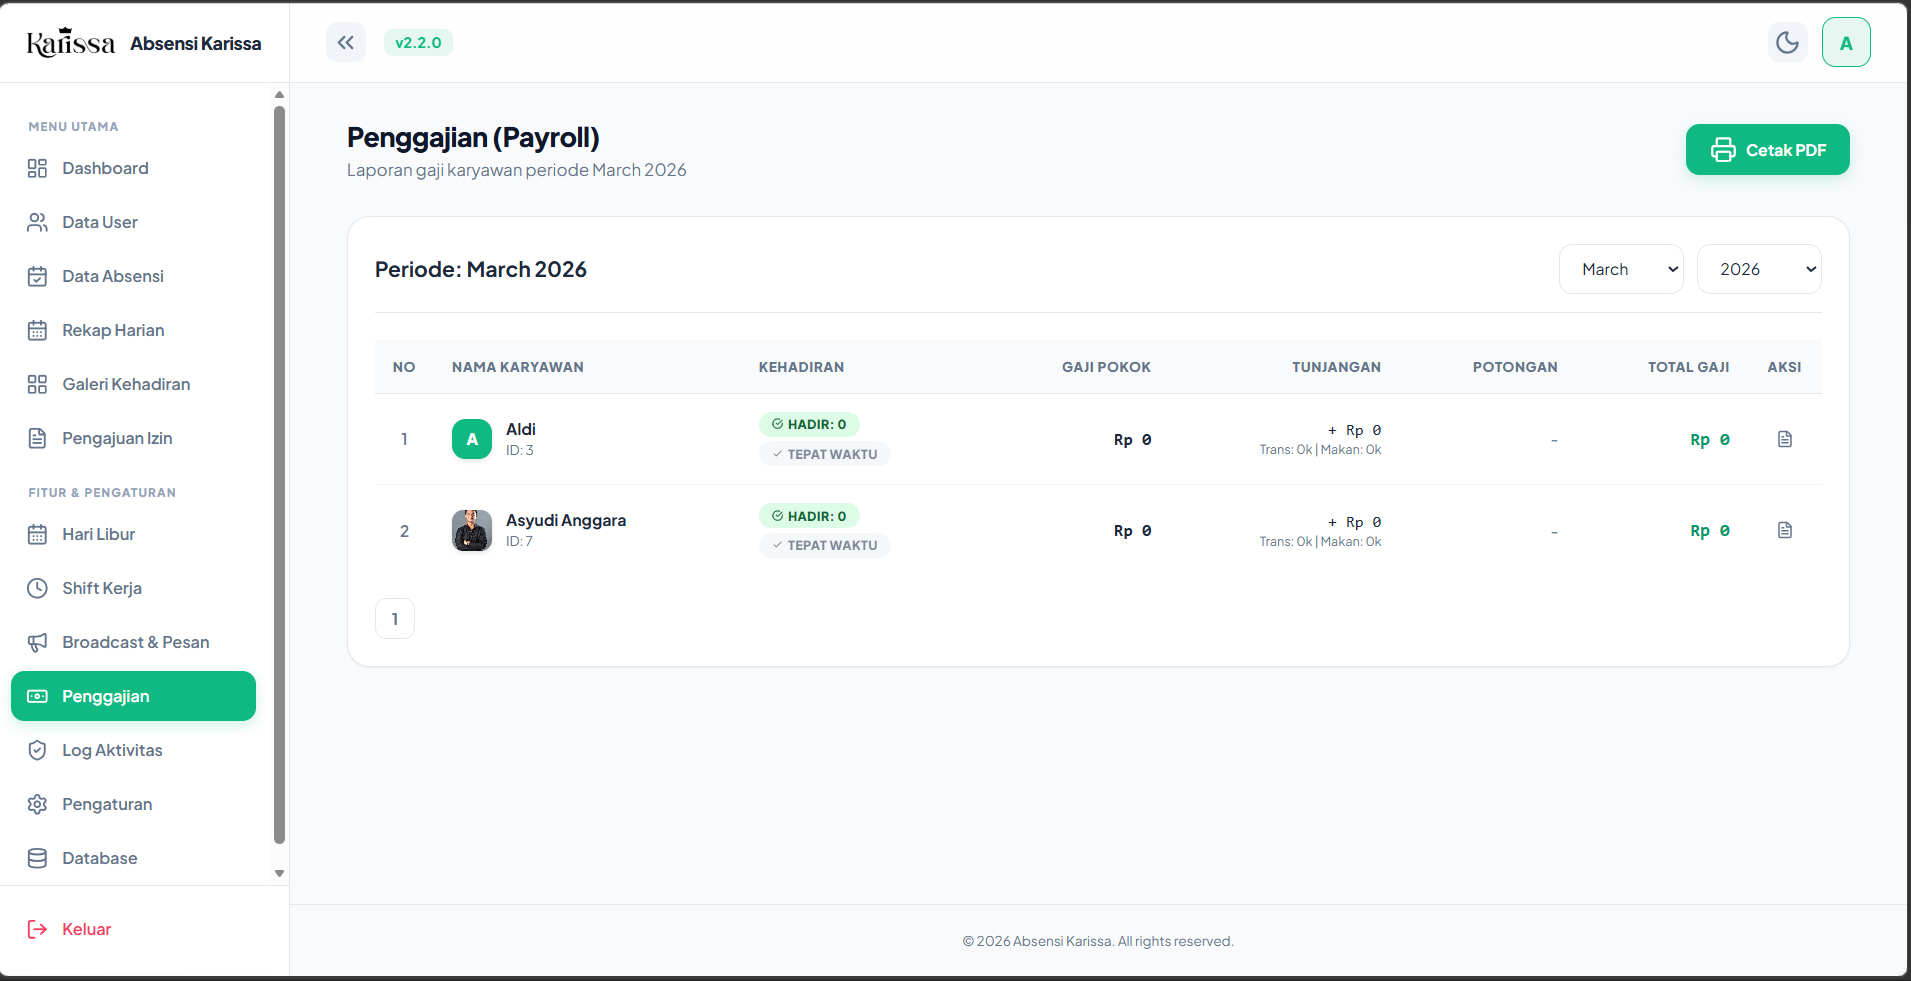Open Dashboard menu item
The width and height of the screenshot is (1911, 981).
pos(133,168)
